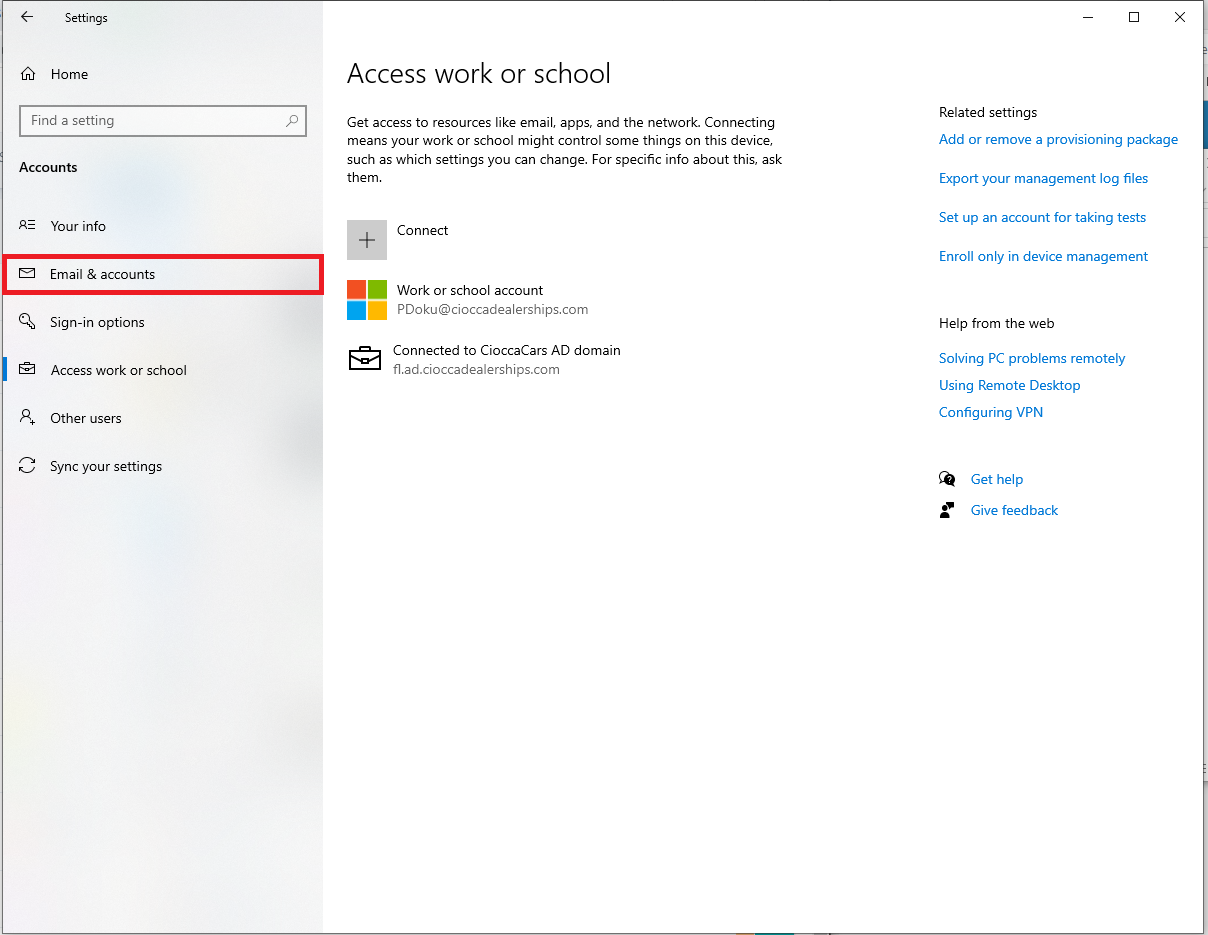Maximize the Settings window
The height and width of the screenshot is (935, 1208).
1134,17
